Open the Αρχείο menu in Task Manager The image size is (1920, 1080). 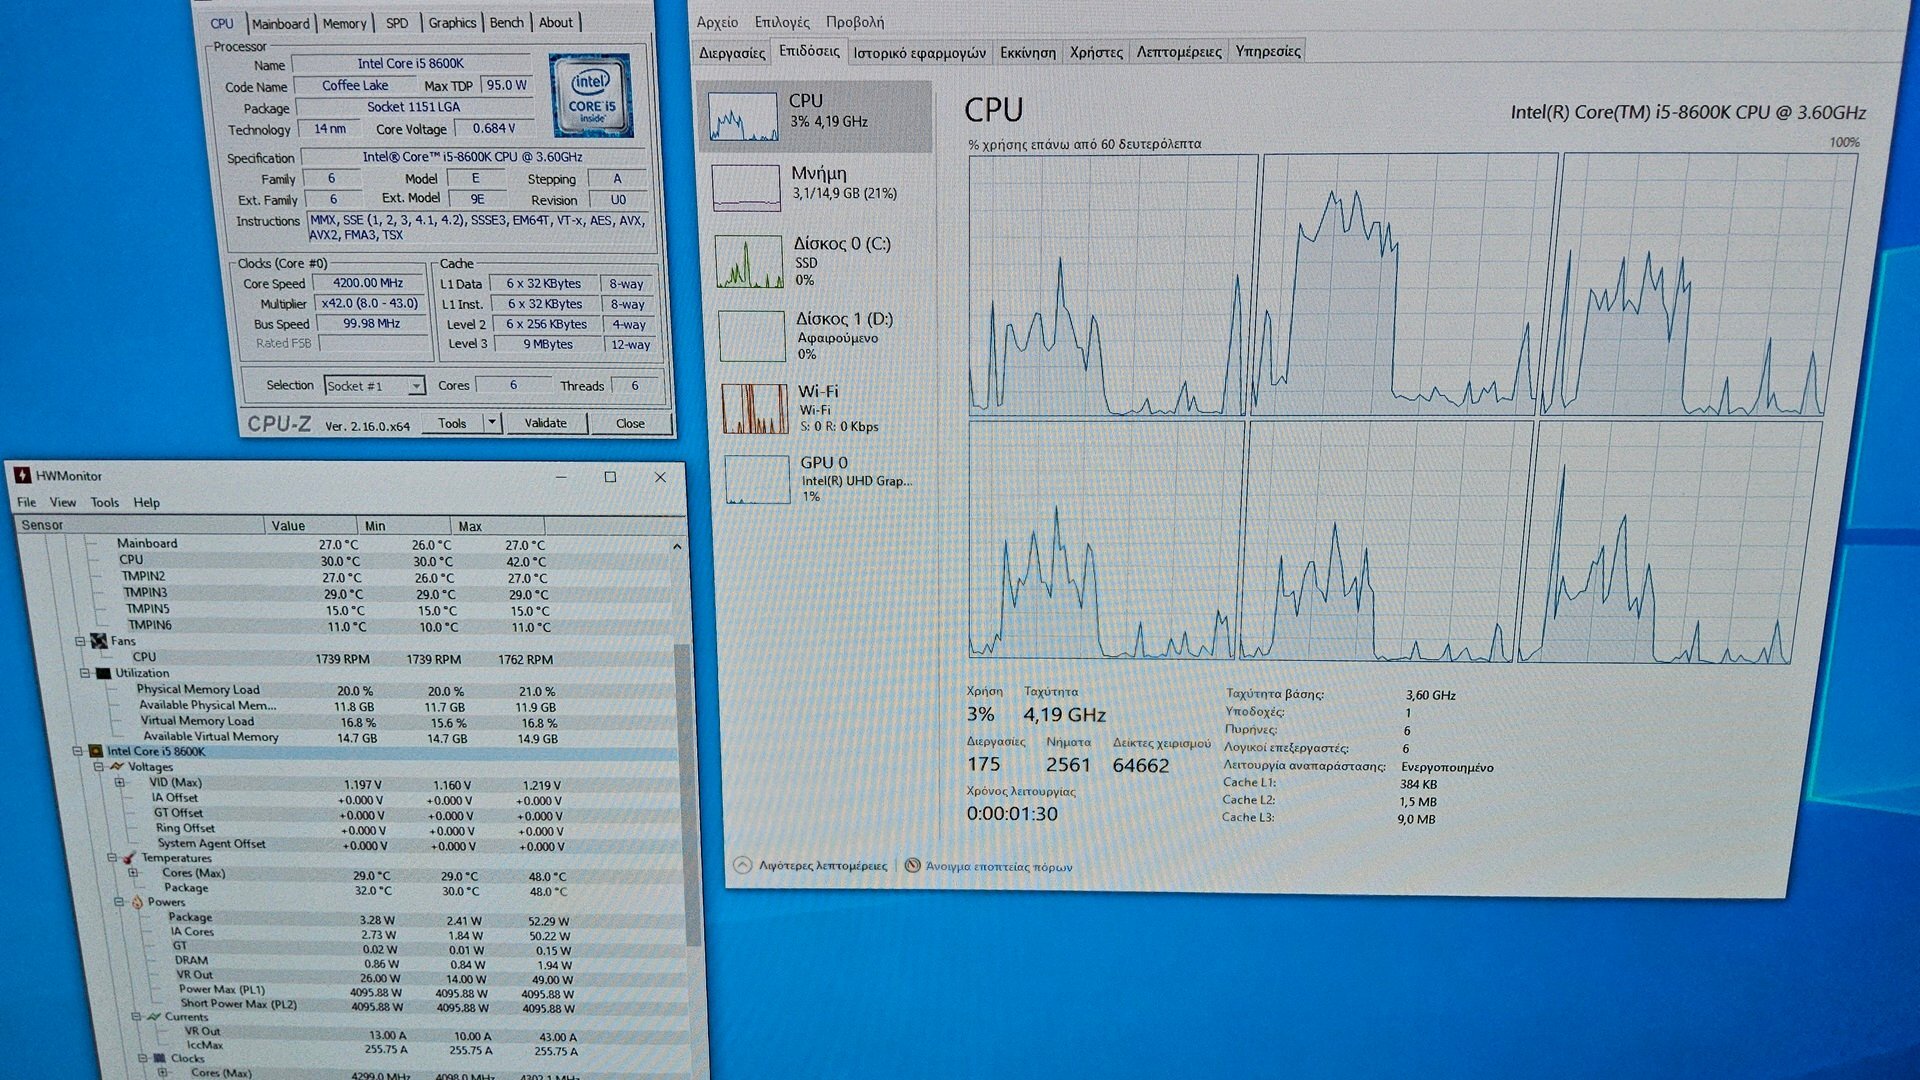pyautogui.click(x=717, y=22)
